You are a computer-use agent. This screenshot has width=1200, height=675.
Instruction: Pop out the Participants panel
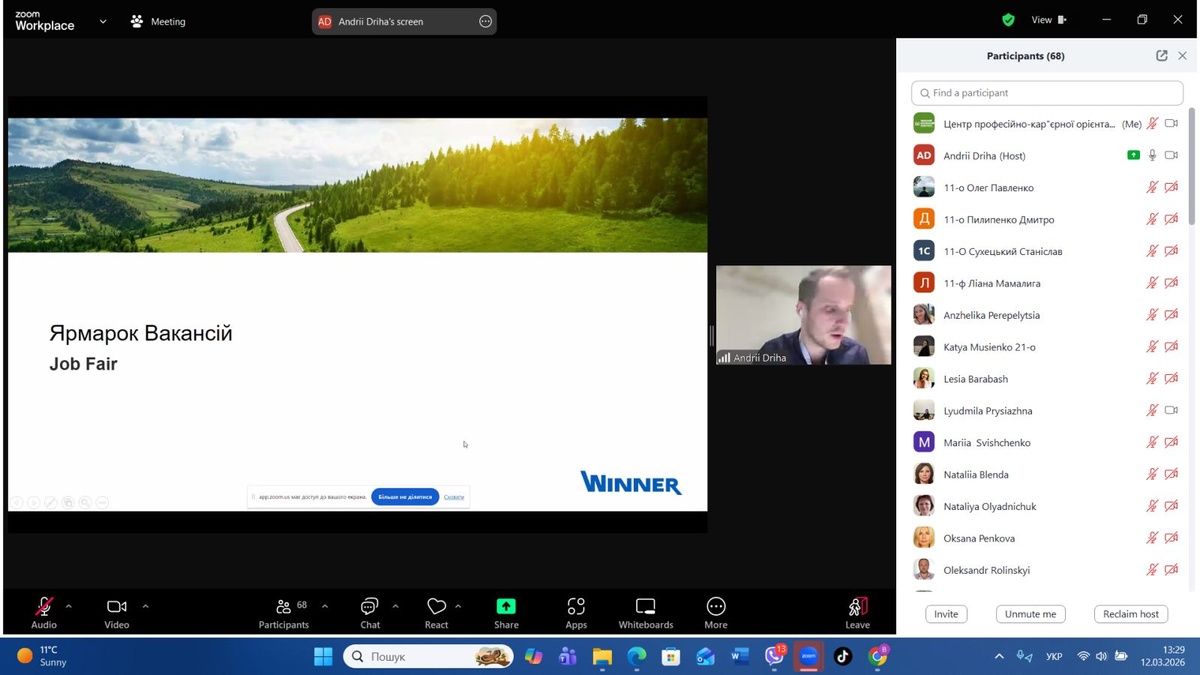(1161, 56)
